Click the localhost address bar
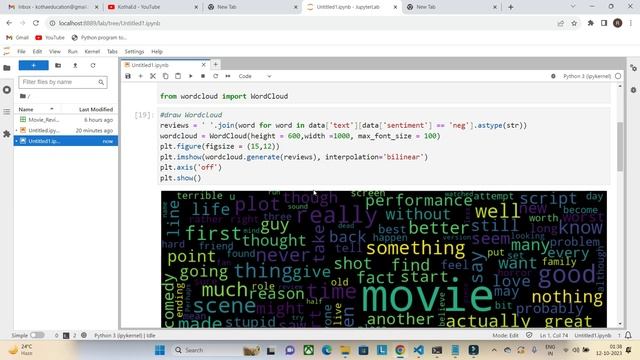 [x=302, y=23]
